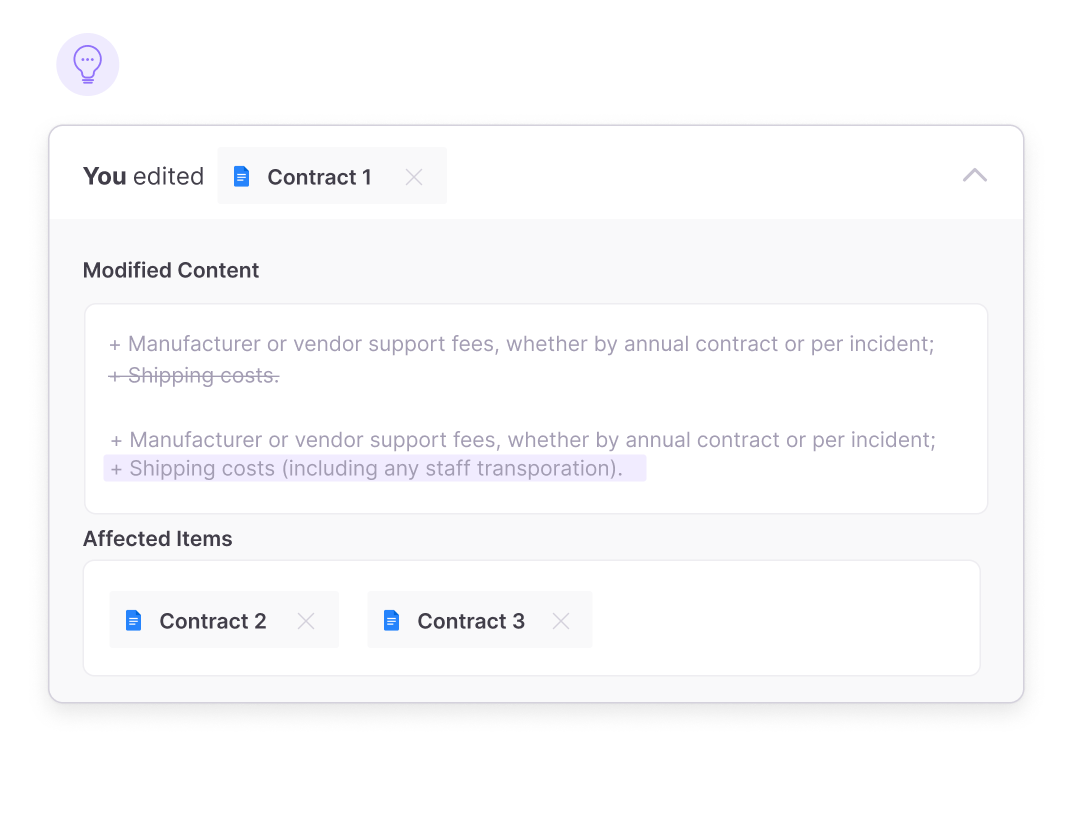Click the Contract 3 document icon
Screen dimensions: 1070x826
[391, 621]
